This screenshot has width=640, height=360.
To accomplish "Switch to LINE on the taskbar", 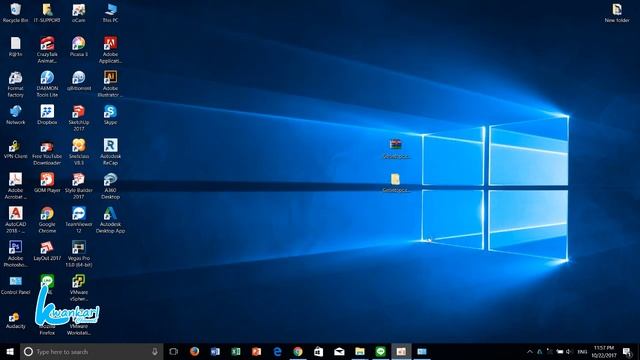I will (x=380, y=351).
